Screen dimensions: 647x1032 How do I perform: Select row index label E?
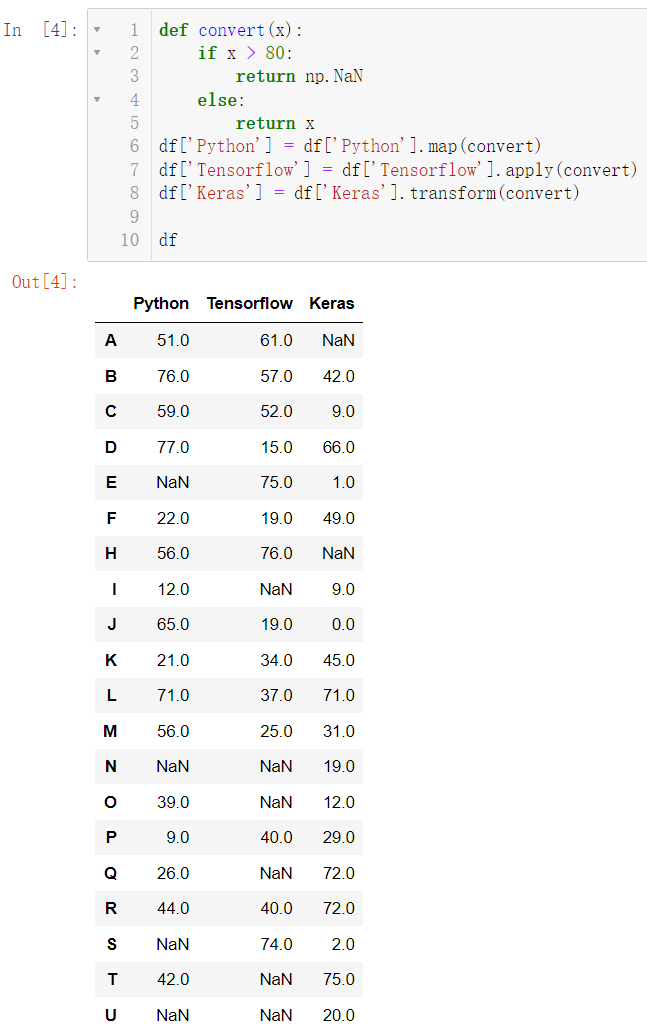[x=111, y=482]
